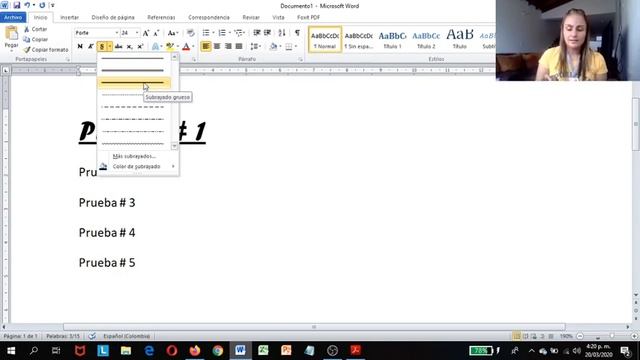The image size is (640, 360).
Task: Select align left
Action: [206, 47]
